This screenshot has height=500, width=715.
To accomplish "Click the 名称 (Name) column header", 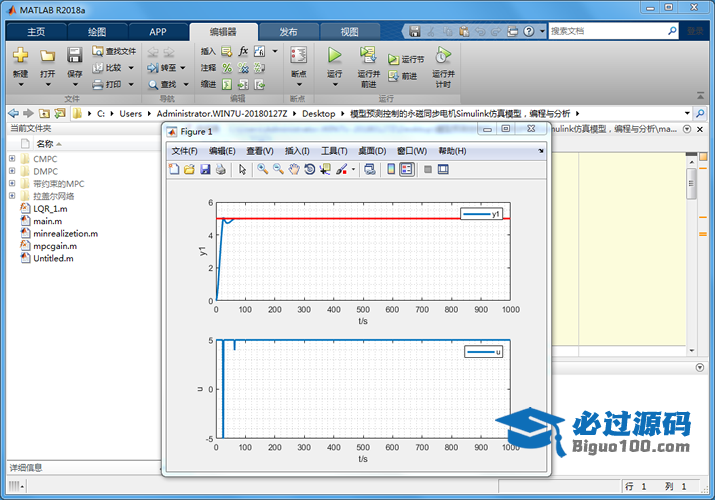I will click(45, 144).
